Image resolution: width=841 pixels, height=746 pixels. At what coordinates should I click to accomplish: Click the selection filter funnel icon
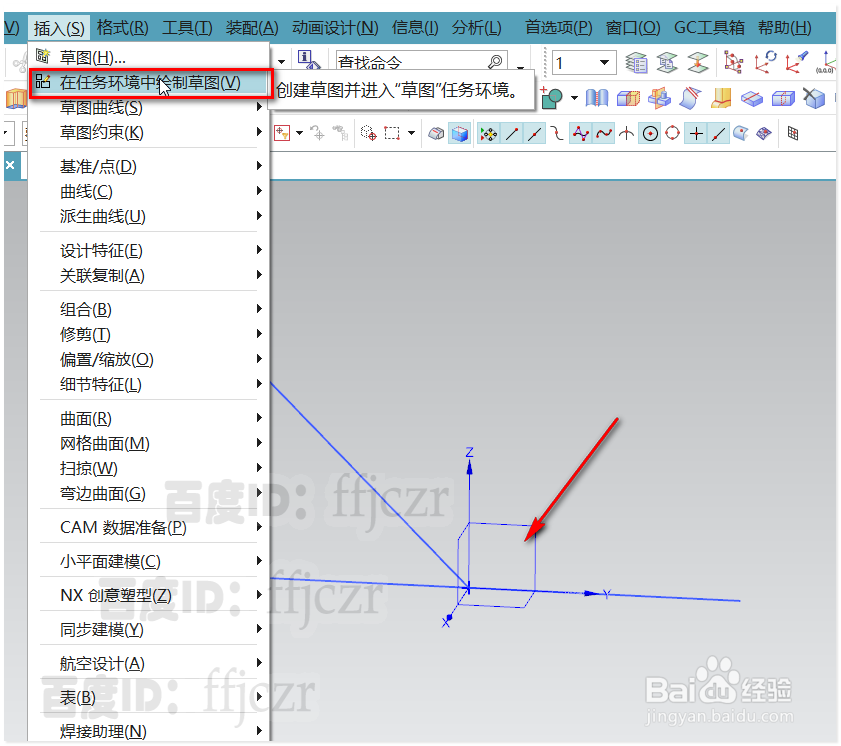(282, 132)
